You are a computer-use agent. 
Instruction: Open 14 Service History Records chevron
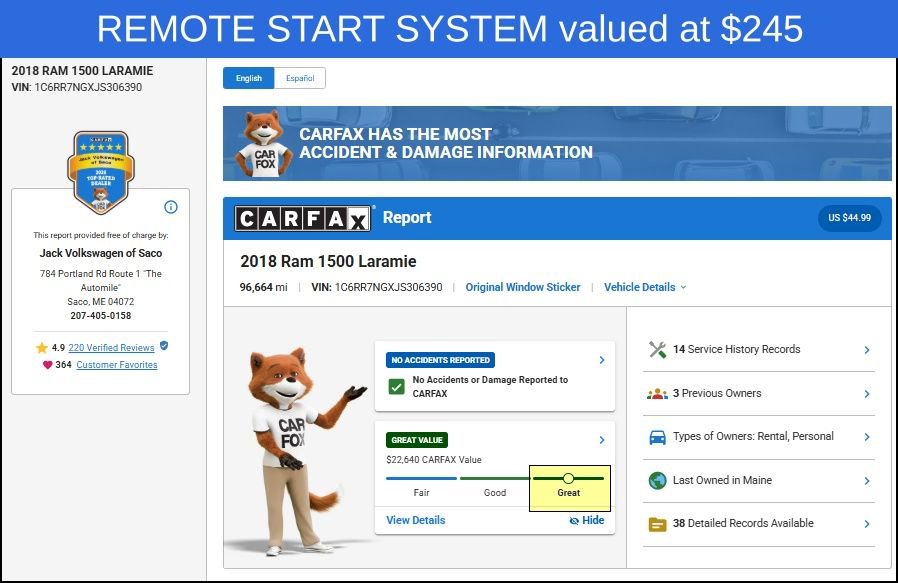[867, 350]
